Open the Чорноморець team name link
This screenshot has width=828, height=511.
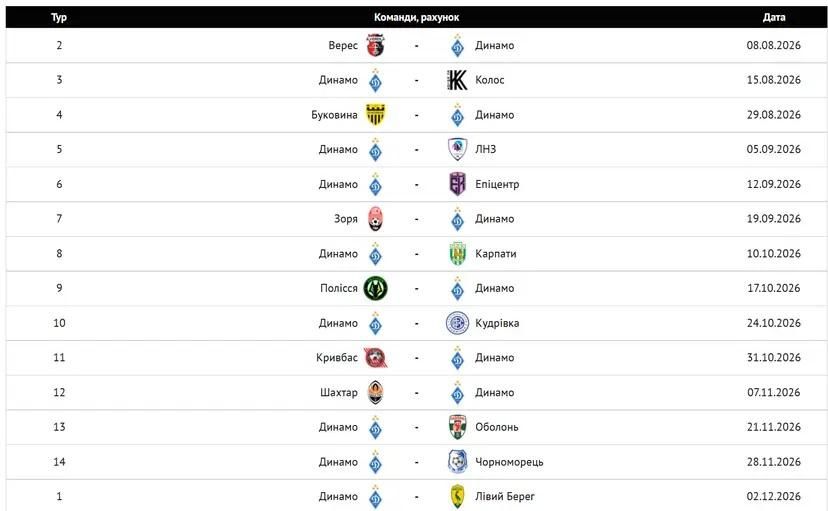point(509,462)
